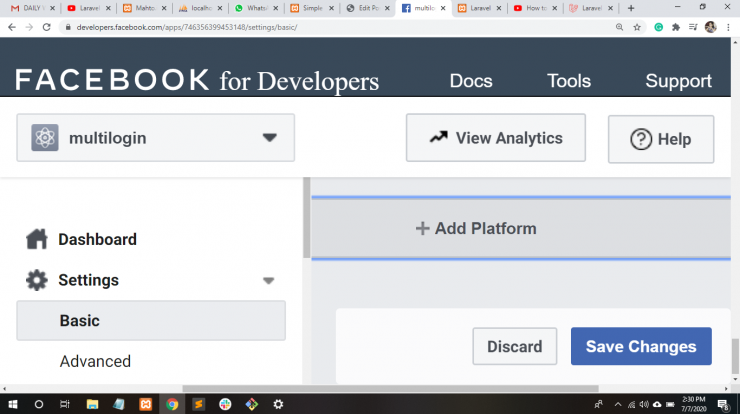This screenshot has width=740, height=414.
Task: Click the page vertical scrollbar thumb
Action: (x=735, y=355)
